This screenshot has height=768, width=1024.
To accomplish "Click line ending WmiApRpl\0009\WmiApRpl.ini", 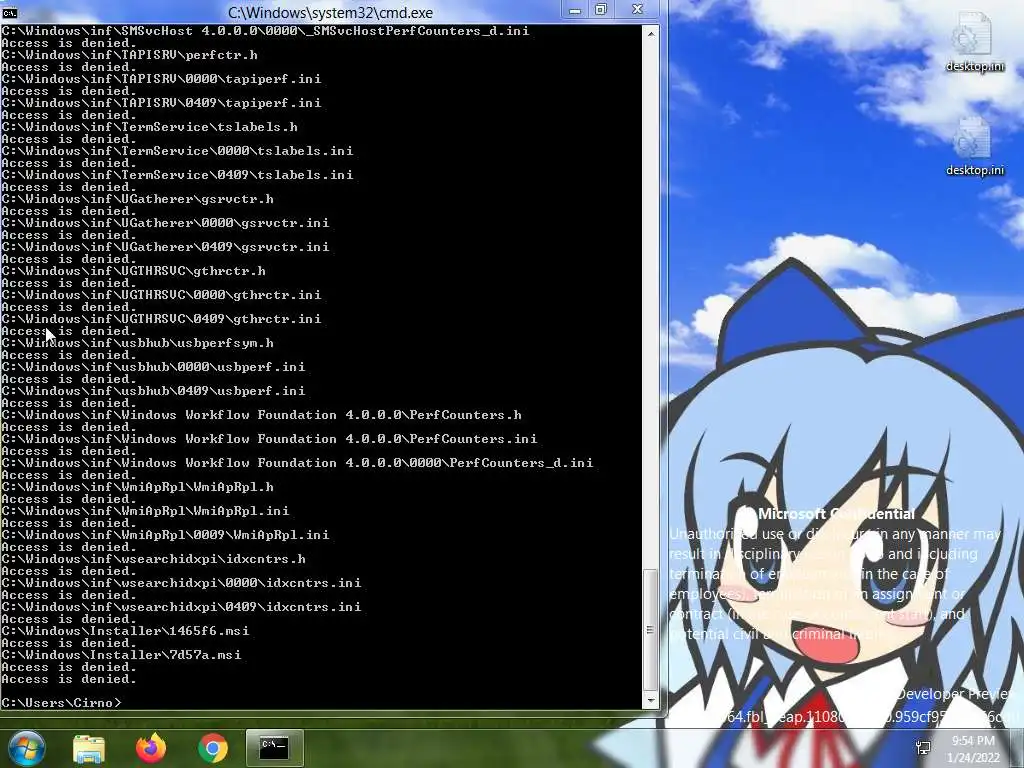I will coord(165,535).
